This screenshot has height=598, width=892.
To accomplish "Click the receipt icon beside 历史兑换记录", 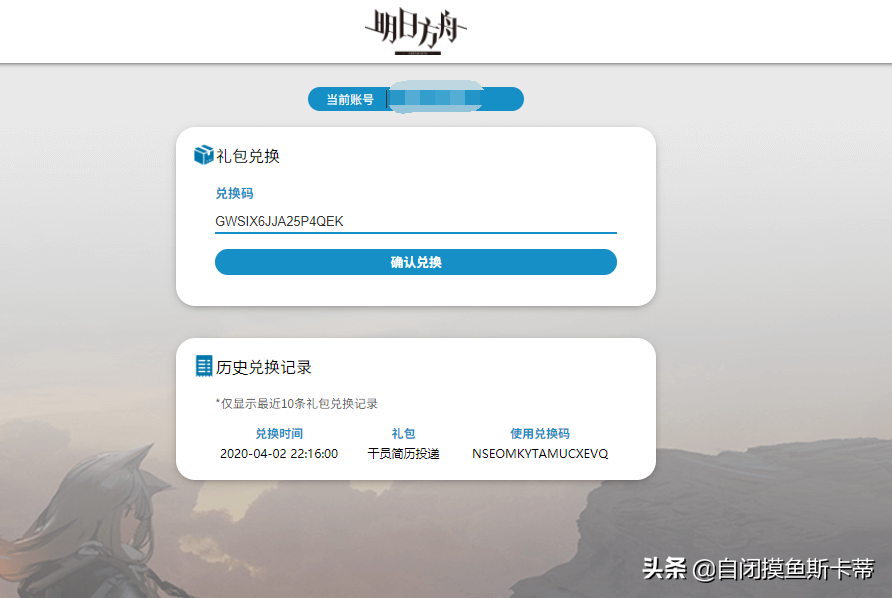I will tap(204, 366).
